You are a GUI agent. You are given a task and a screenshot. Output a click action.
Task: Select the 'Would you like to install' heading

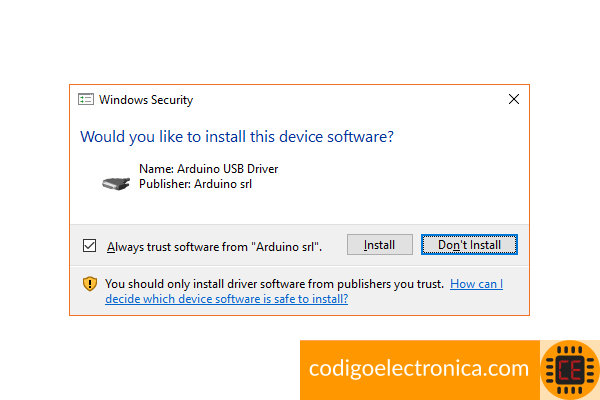pyautogui.click(x=237, y=137)
